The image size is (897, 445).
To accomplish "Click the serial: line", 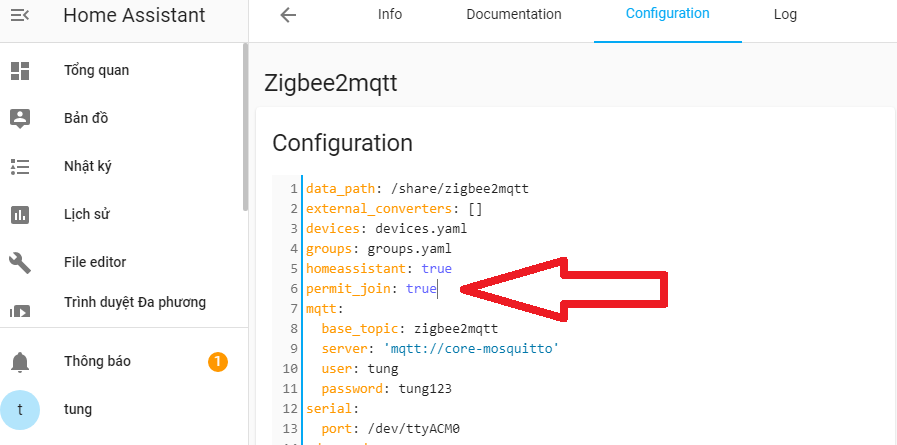I will tap(332, 409).
